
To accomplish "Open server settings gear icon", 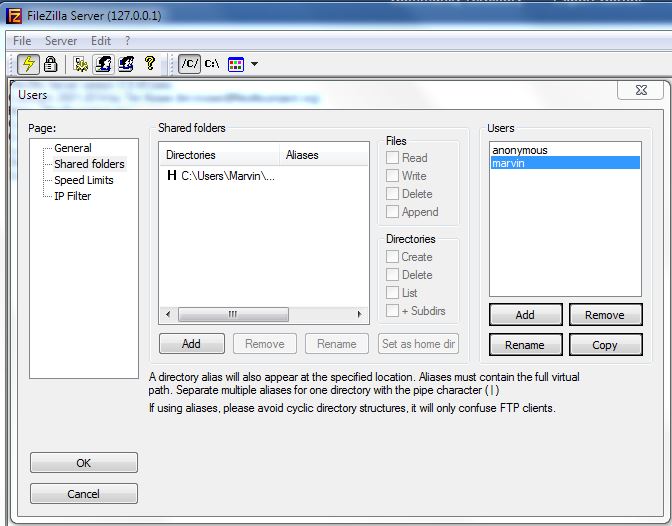I will (81, 64).
